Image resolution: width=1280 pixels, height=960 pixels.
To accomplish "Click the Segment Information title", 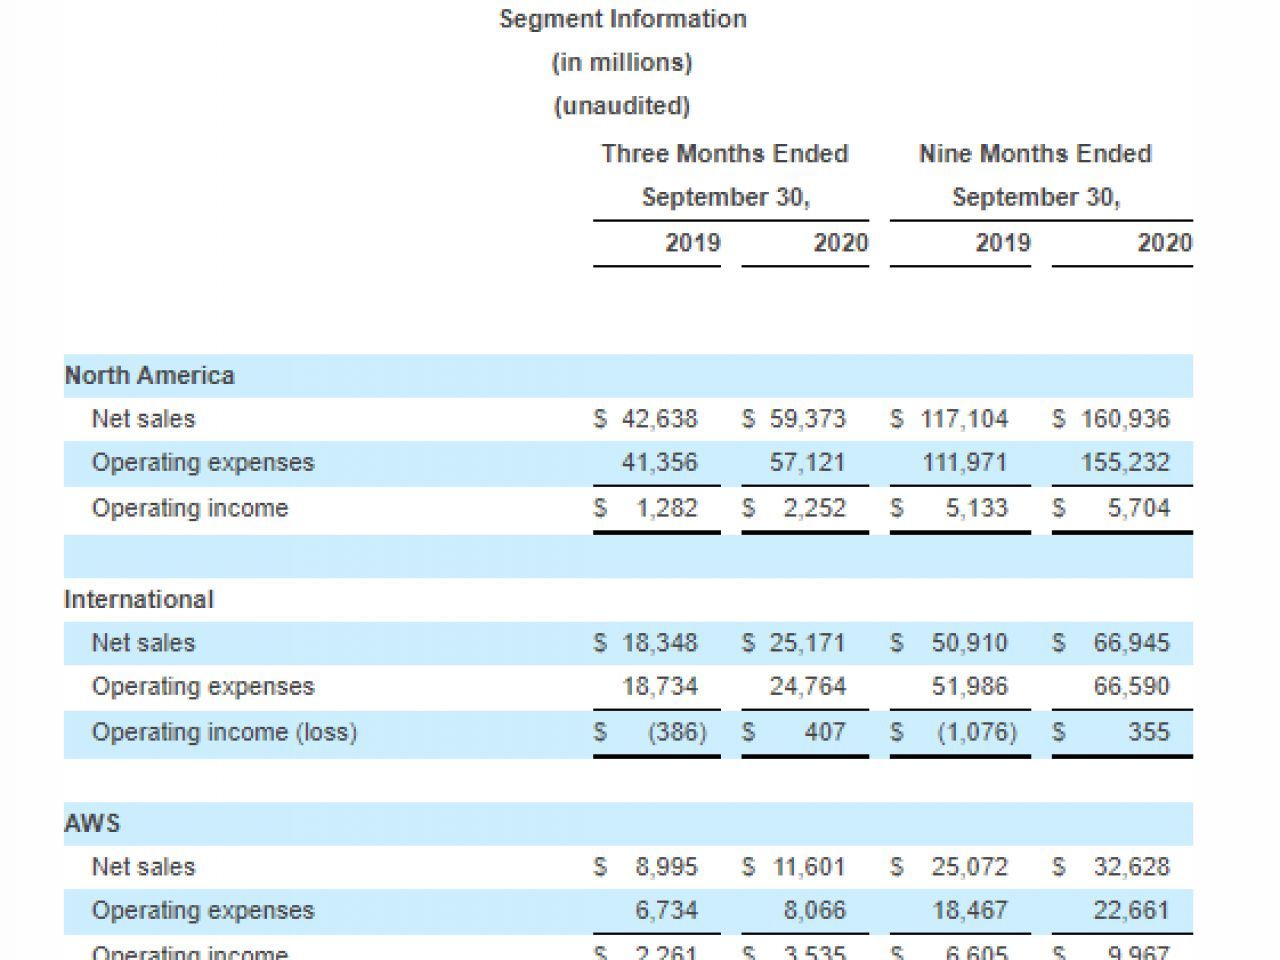I will coord(623,19).
